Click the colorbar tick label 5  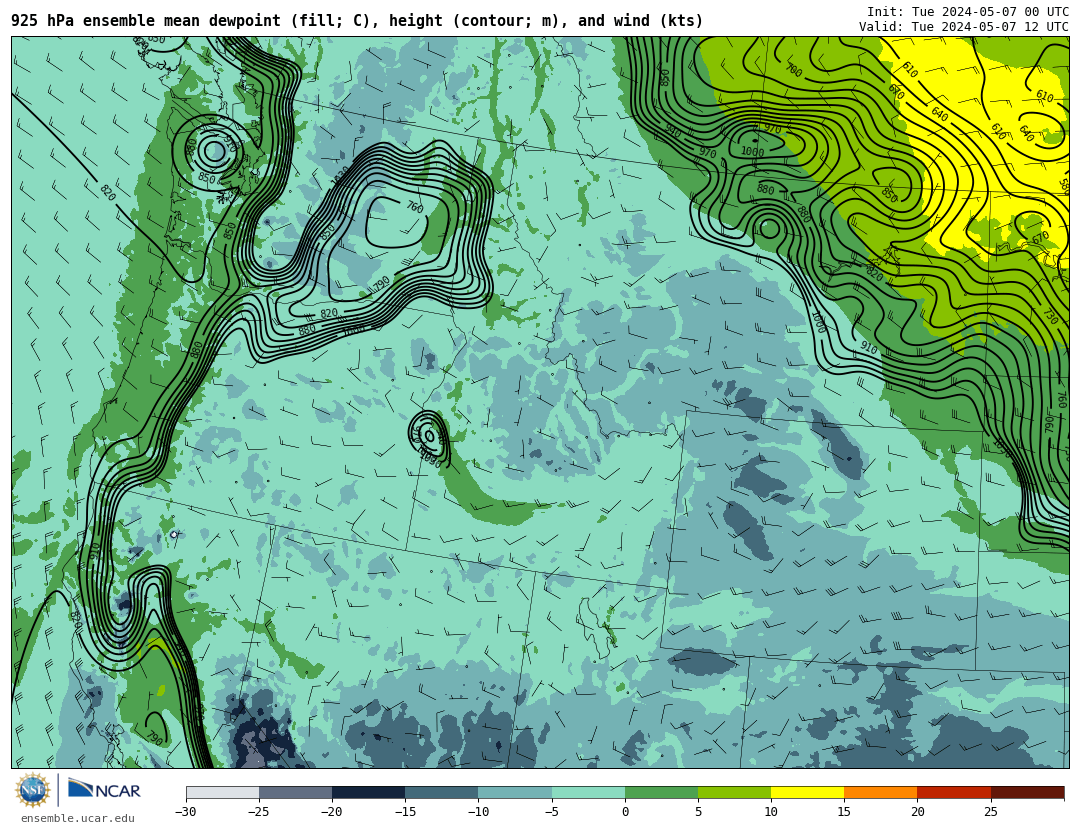point(698,812)
